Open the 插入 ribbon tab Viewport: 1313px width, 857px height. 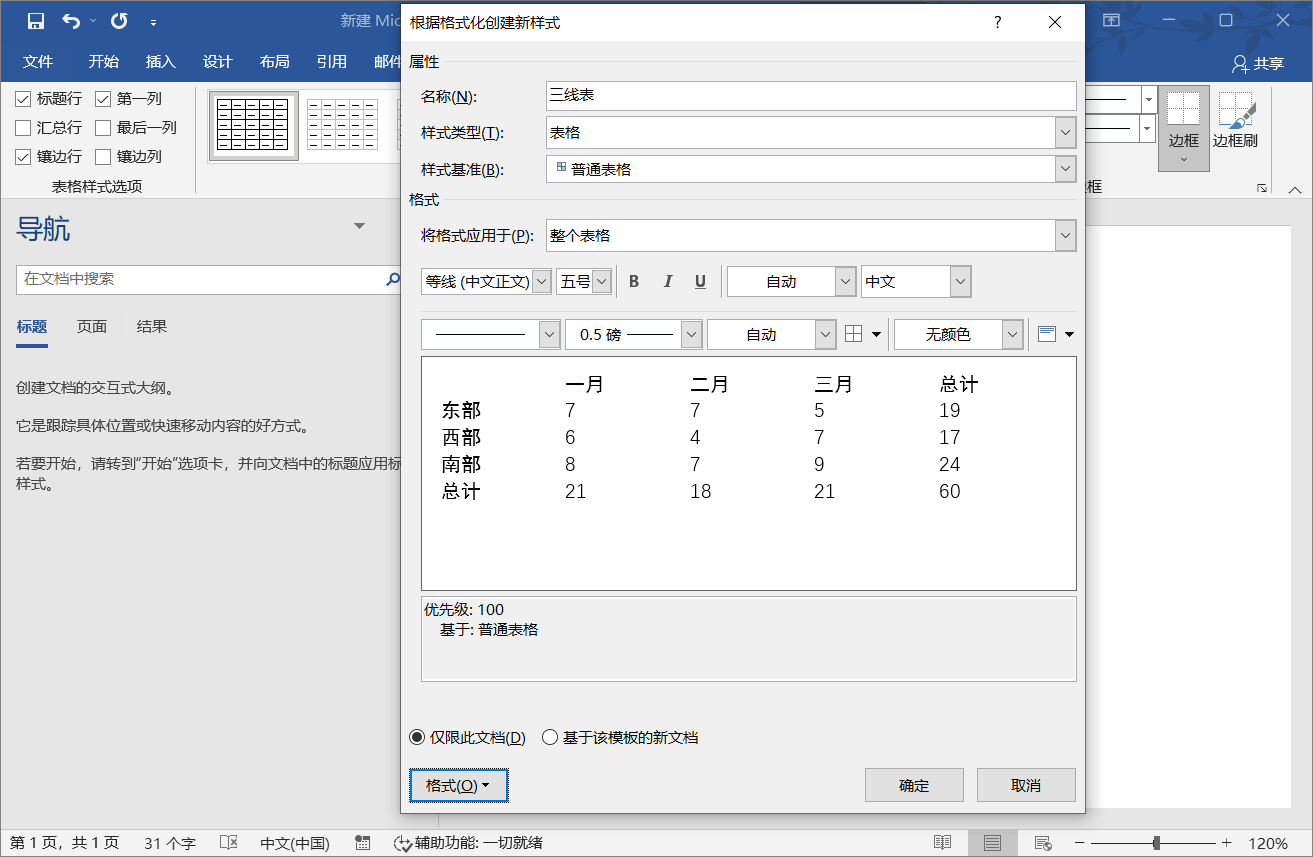click(x=160, y=62)
